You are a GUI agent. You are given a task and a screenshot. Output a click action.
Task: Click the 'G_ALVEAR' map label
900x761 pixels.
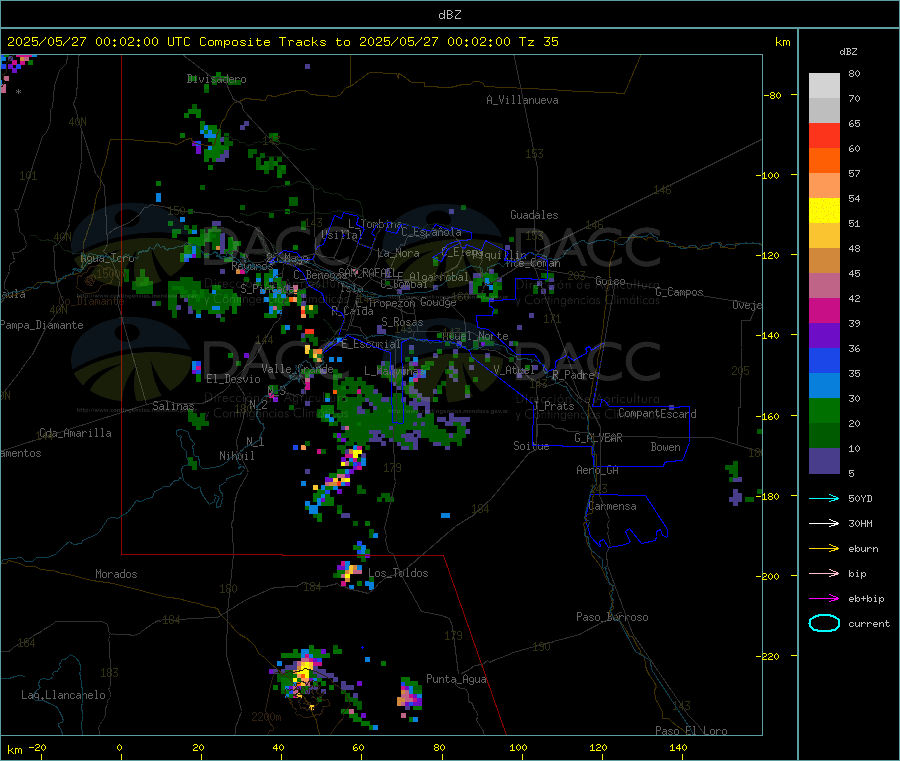(598, 438)
